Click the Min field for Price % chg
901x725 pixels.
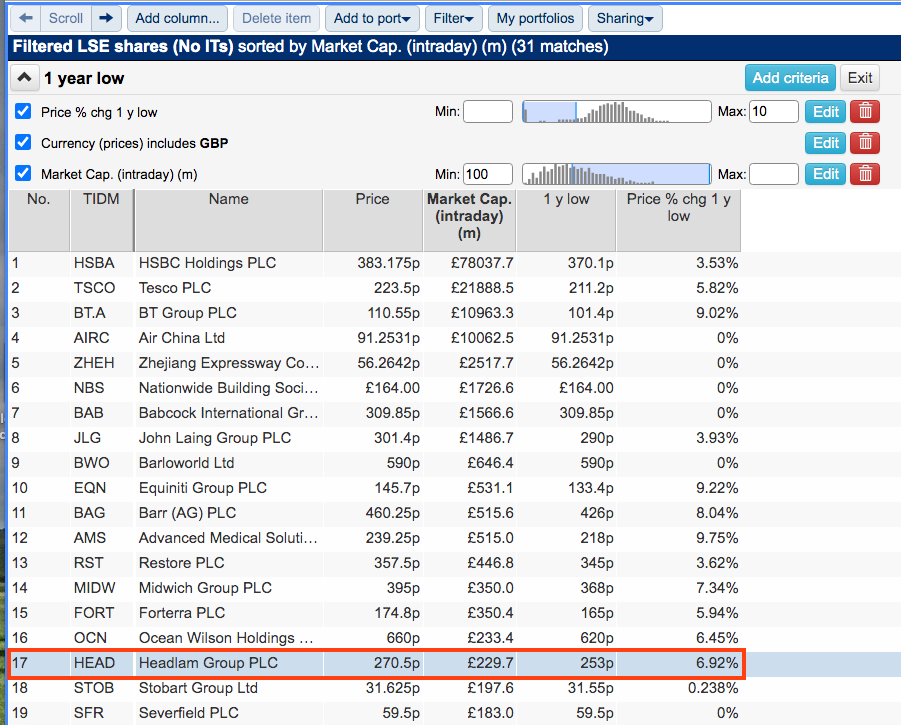pos(488,111)
